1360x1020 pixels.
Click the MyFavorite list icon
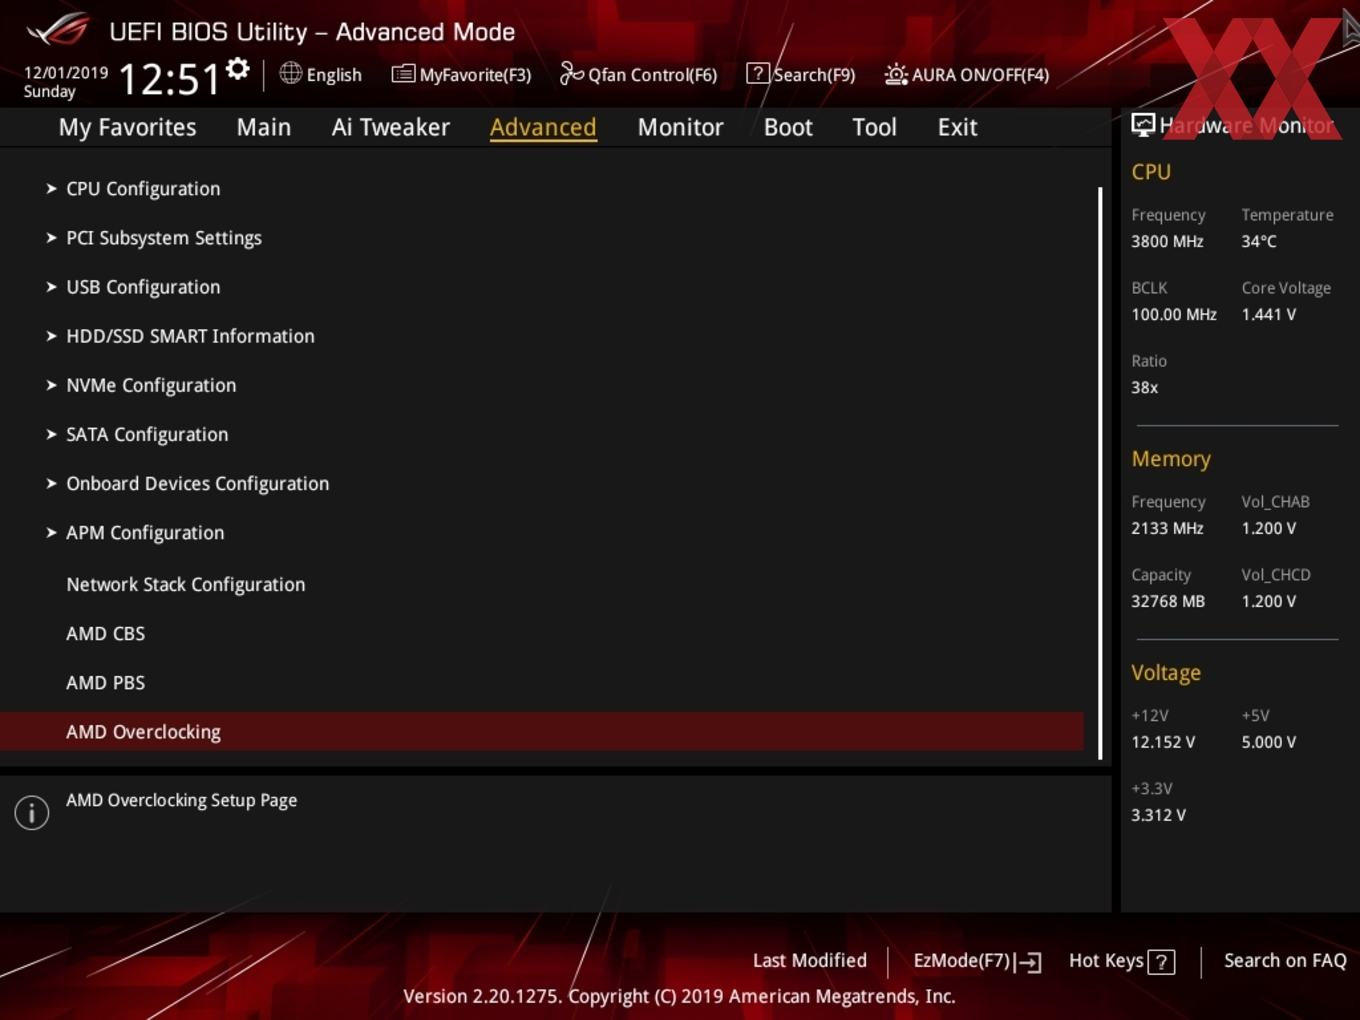pyautogui.click(x=403, y=74)
